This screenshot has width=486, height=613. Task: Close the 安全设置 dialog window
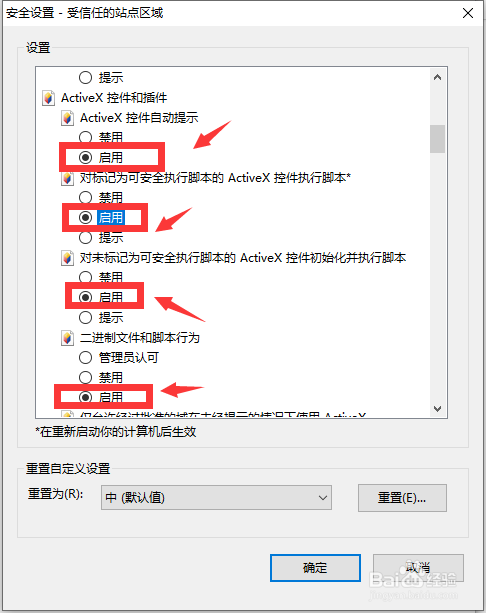click(468, 13)
